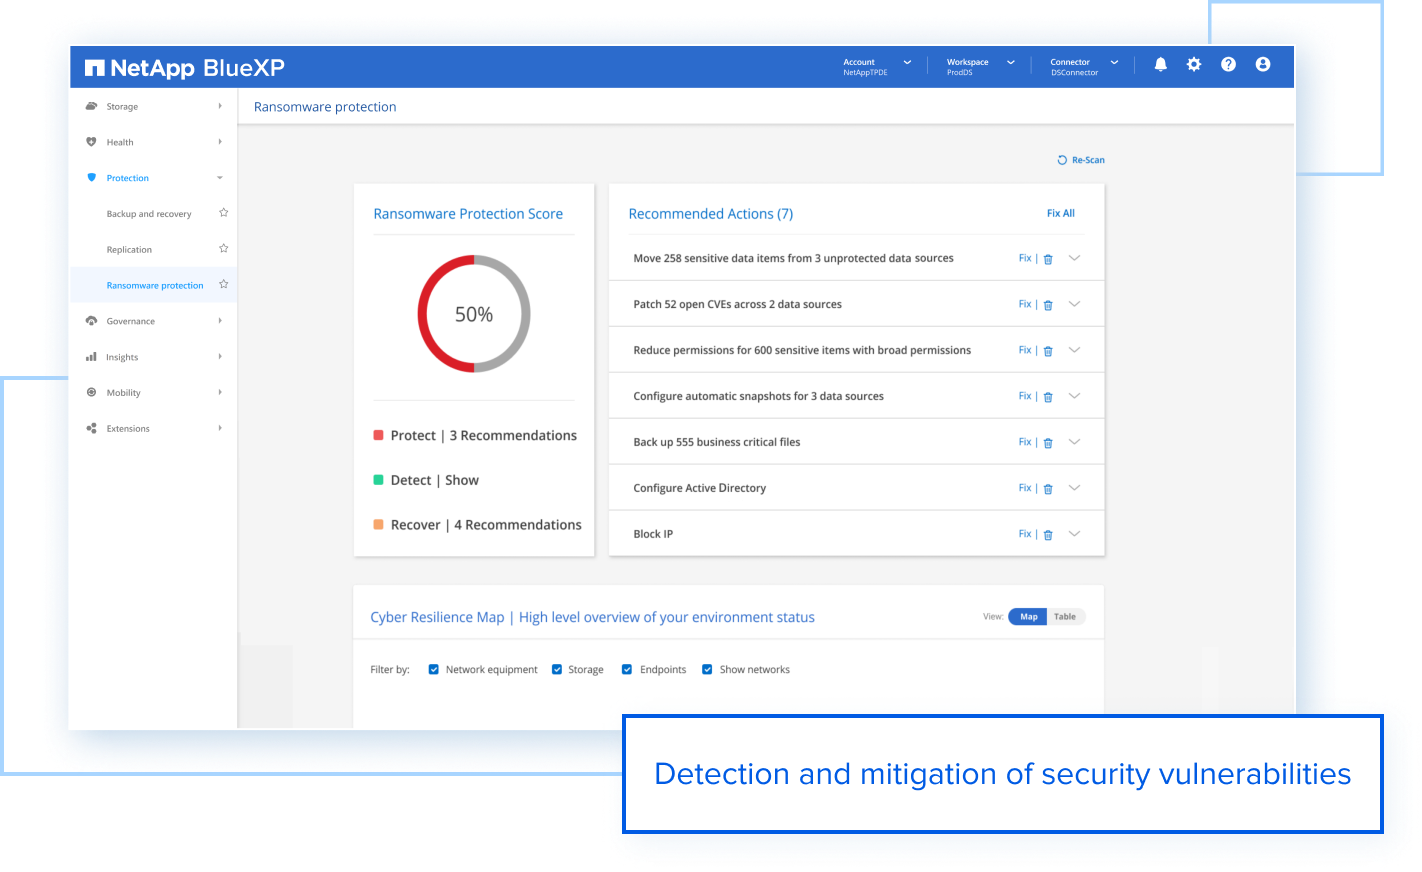Expand the Block IP recommendation details

1074,533
